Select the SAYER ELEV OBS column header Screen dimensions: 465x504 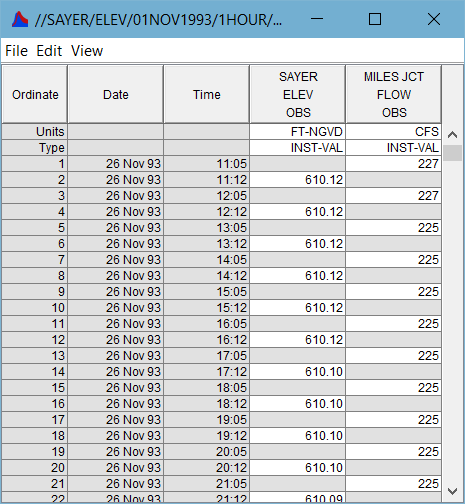298,94
